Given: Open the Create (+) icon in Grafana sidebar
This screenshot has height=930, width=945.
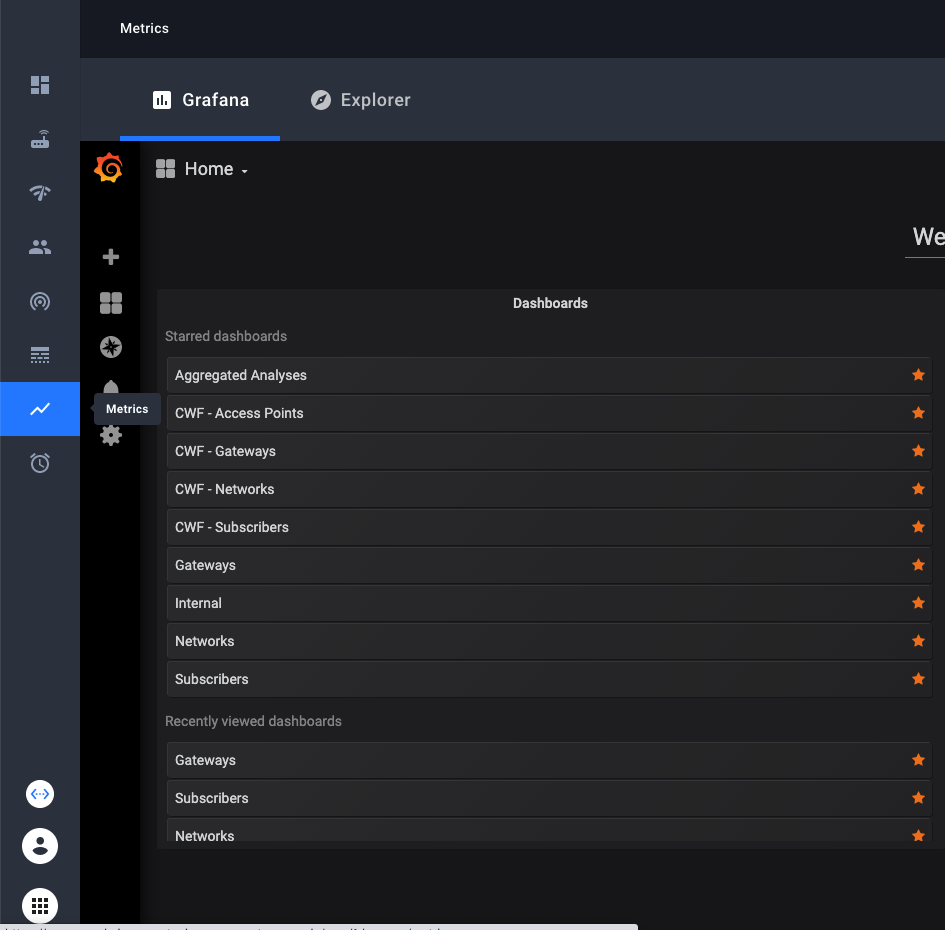Looking at the screenshot, I should pyautogui.click(x=110, y=257).
